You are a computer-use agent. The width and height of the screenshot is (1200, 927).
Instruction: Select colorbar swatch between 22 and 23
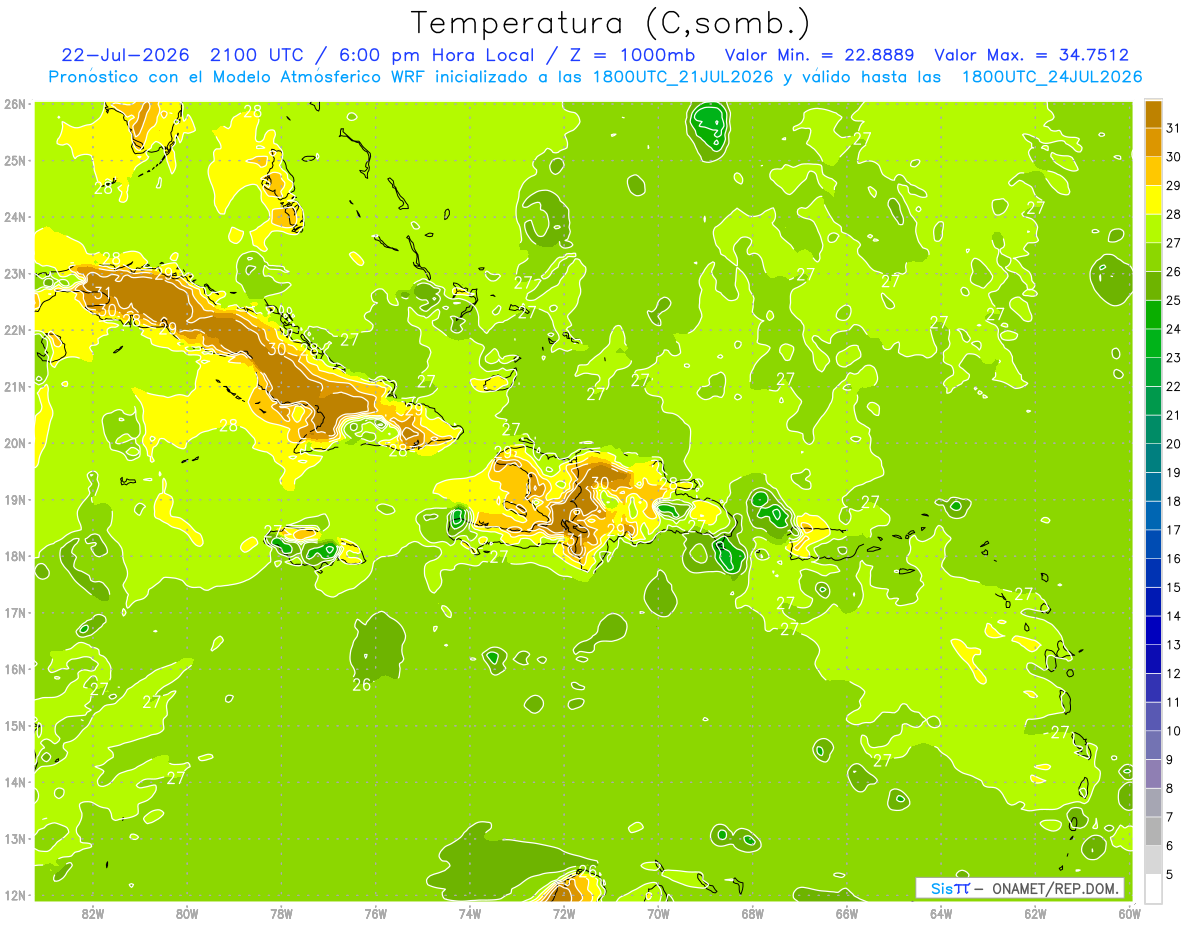(x=1154, y=372)
